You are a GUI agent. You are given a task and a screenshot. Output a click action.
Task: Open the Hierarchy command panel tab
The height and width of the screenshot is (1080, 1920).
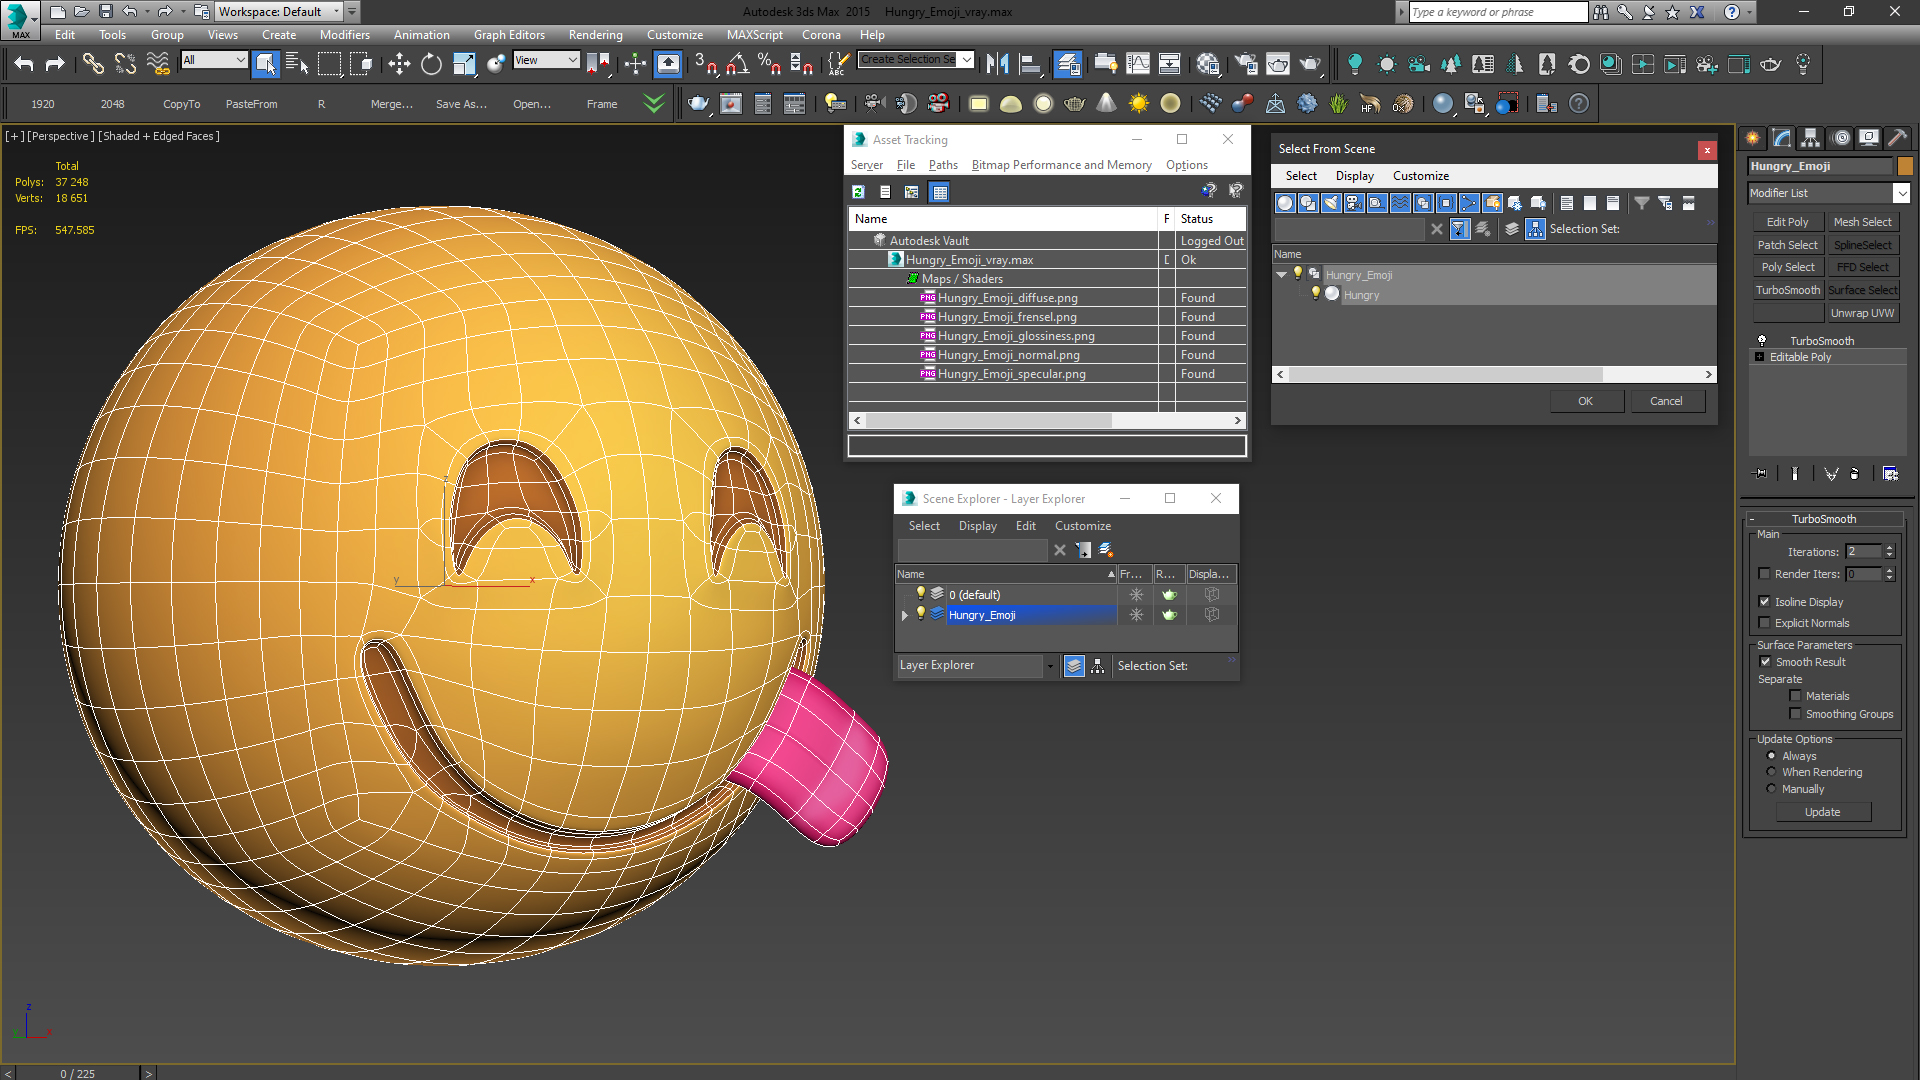1810,138
